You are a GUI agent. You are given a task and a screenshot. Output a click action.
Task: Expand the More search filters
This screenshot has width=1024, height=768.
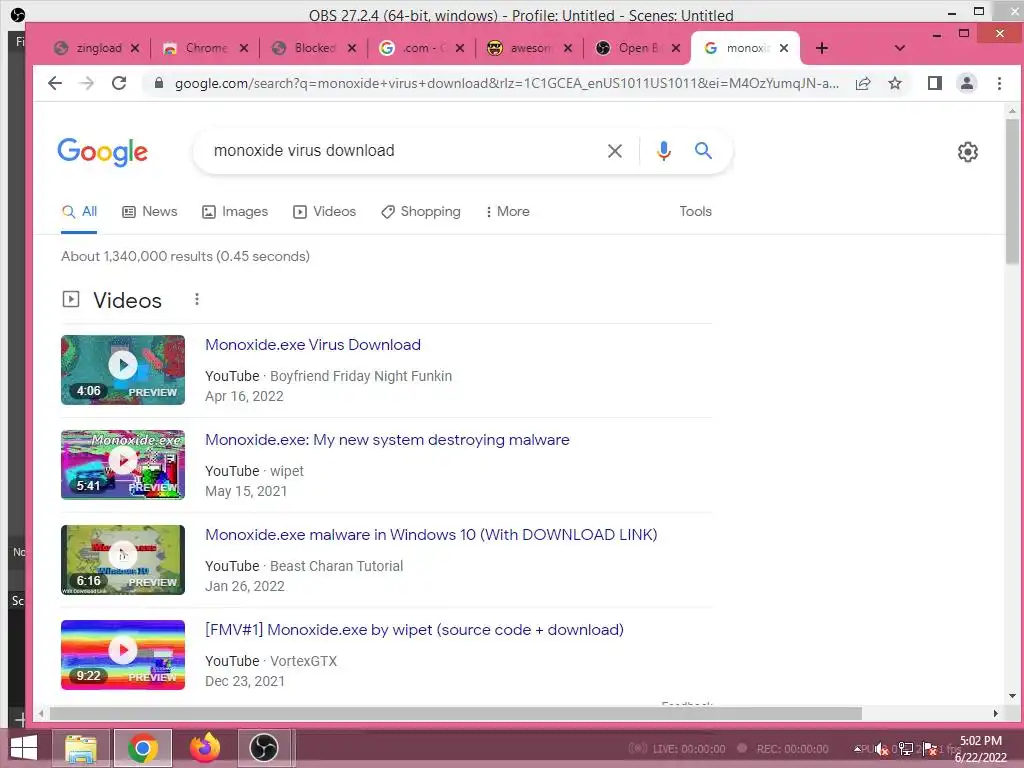click(x=507, y=212)
